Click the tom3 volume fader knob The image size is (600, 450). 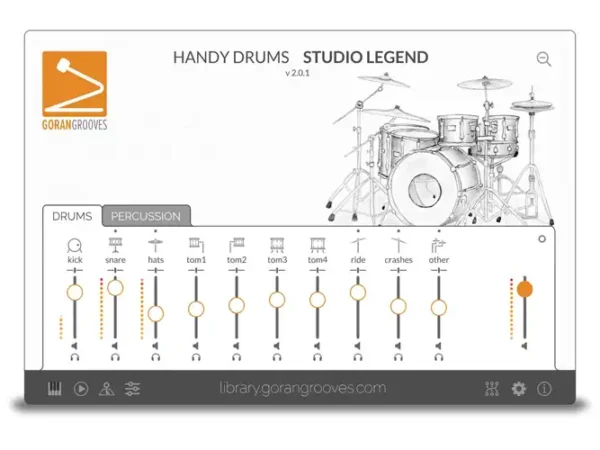point(277,300)
